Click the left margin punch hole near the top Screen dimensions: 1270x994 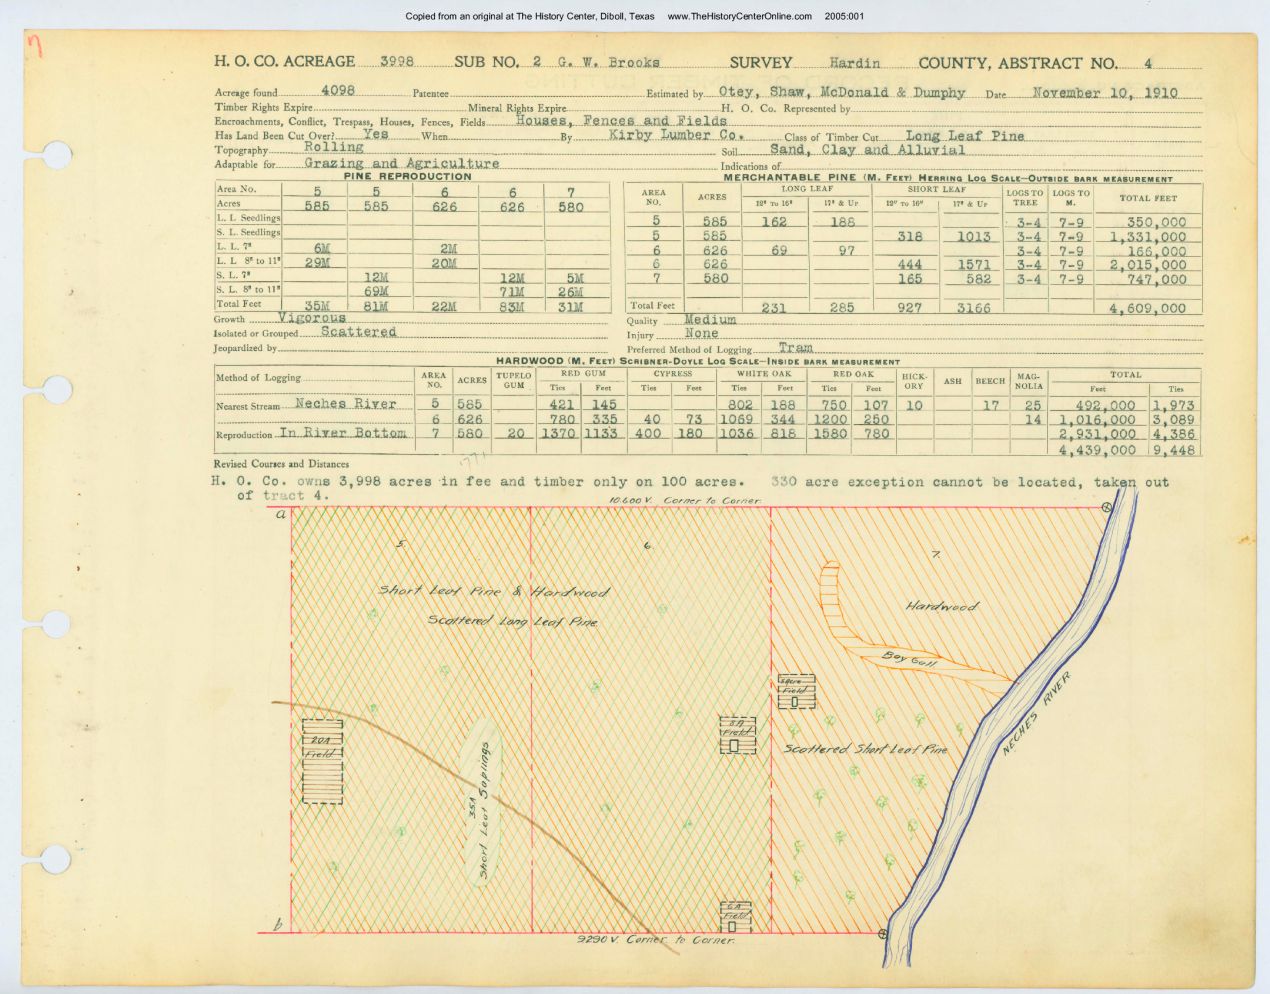(x=56, y=154)
